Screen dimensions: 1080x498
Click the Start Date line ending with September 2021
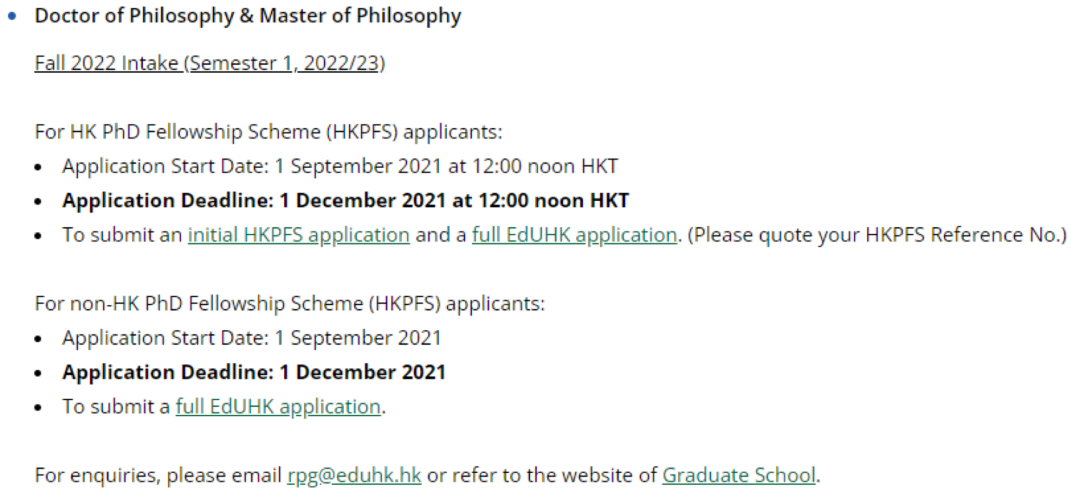(251, 338)
